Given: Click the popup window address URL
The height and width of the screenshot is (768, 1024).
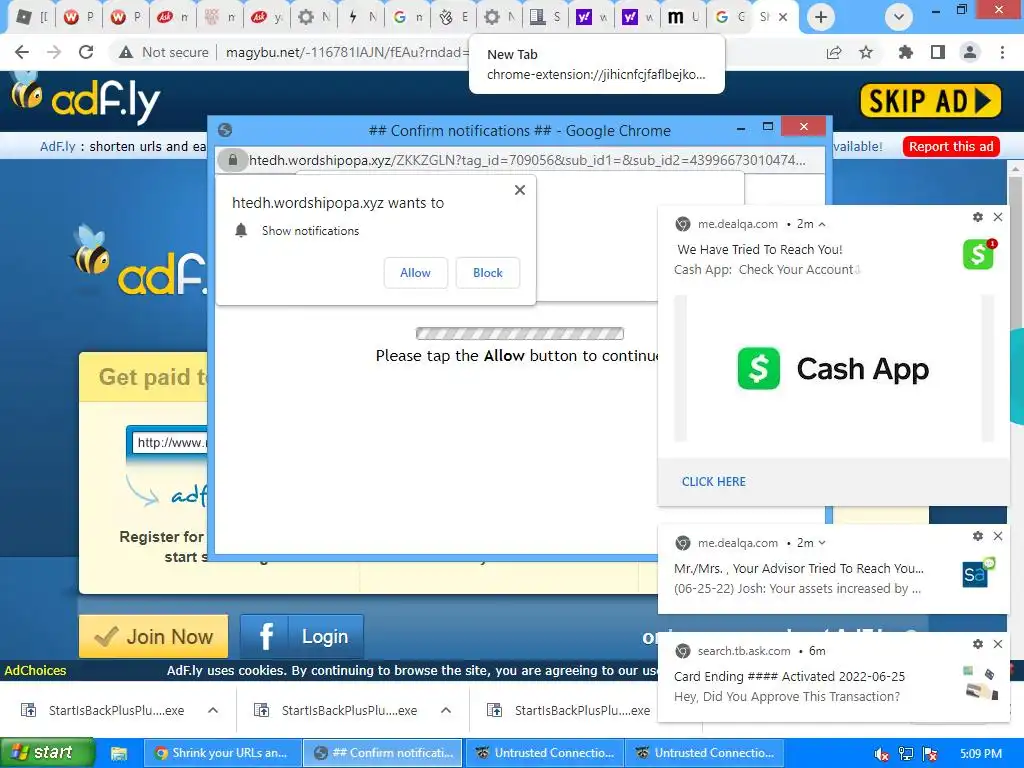Looking at the screenshot, I should 527,160.
